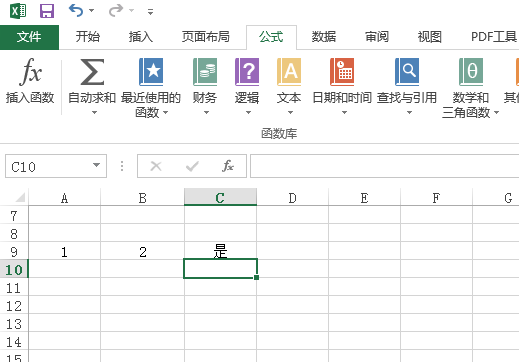
Task: Click the formula bar options dots handle
Action: point(122,166)
